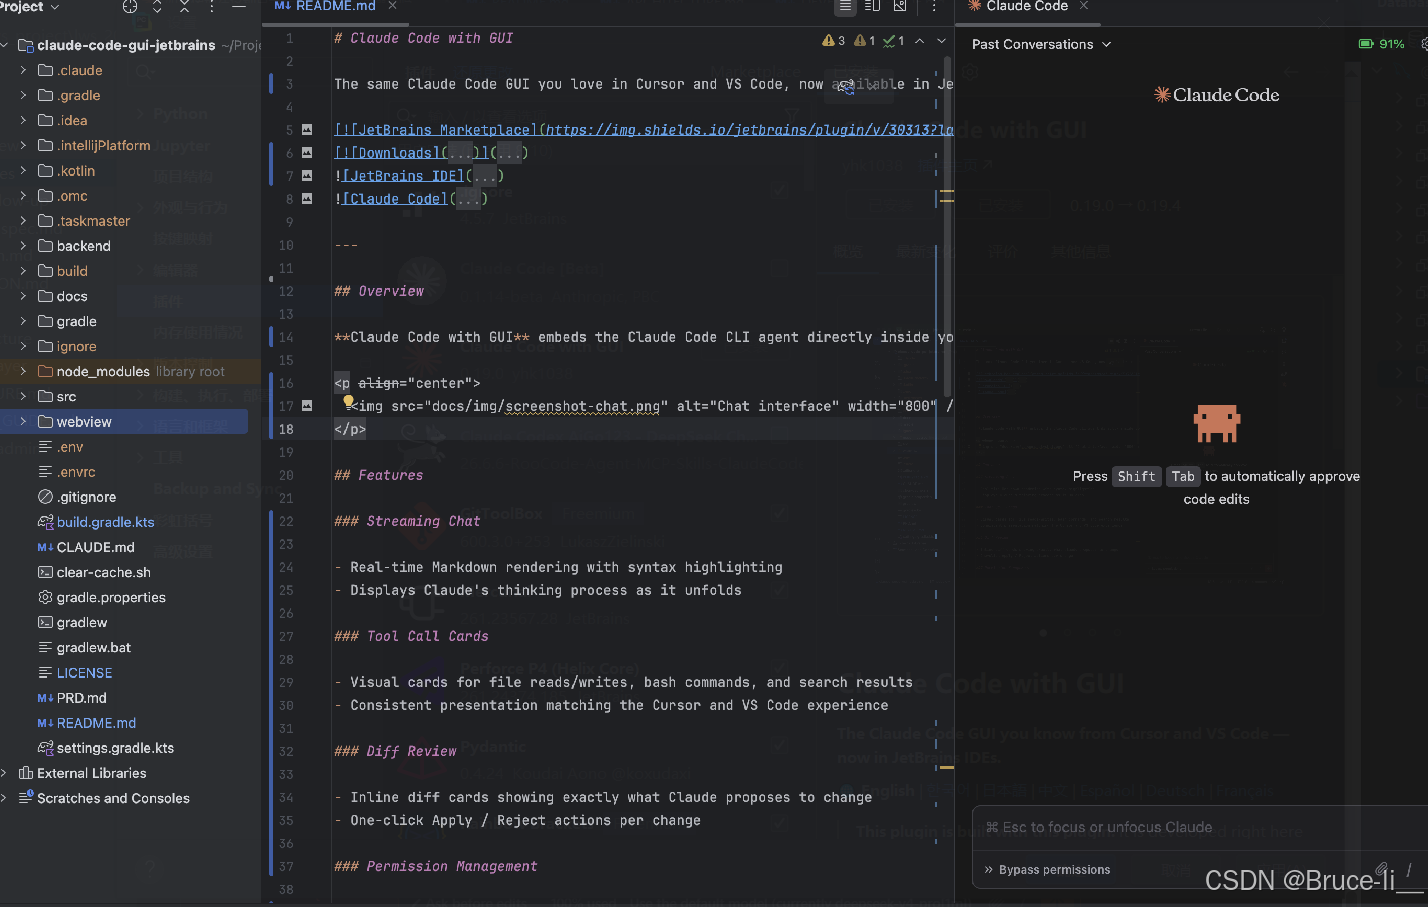Switch to Editor and Preview split mode
This screenshot has width=1428, height=907.
(872, 7)
